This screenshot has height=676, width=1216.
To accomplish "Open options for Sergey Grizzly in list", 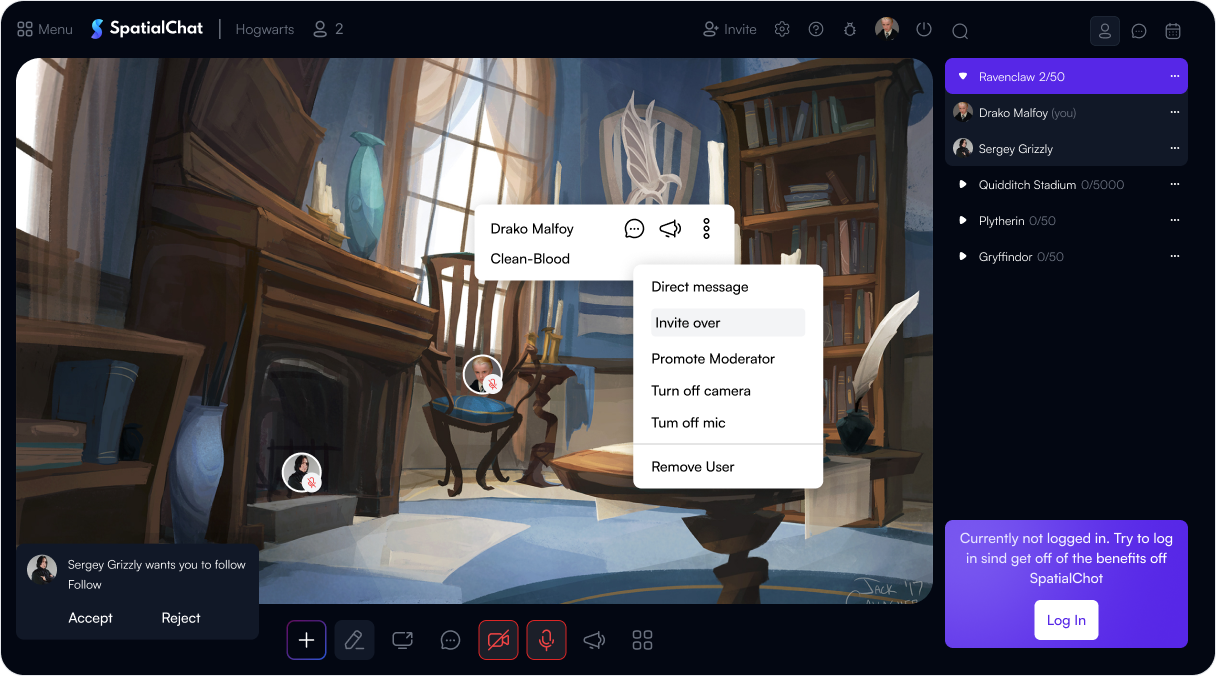I will point(1175,149).
